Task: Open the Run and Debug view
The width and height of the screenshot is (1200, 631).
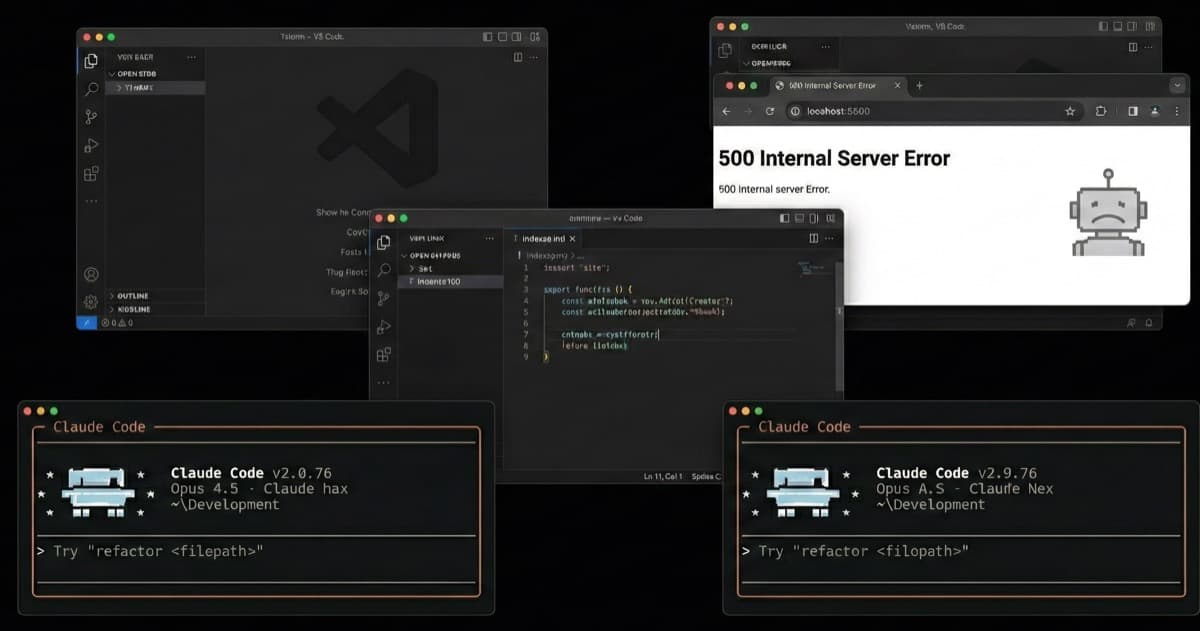Action: (91, 145)
